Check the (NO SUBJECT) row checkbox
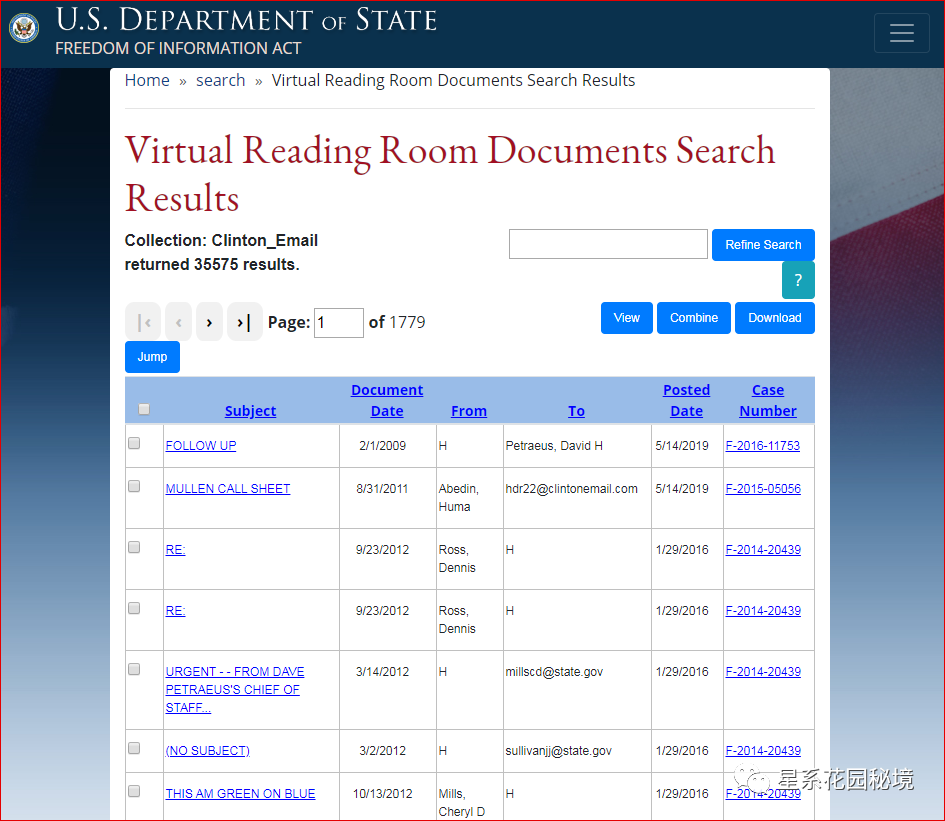The image size is (945, 821). click(x=134, y=748)
